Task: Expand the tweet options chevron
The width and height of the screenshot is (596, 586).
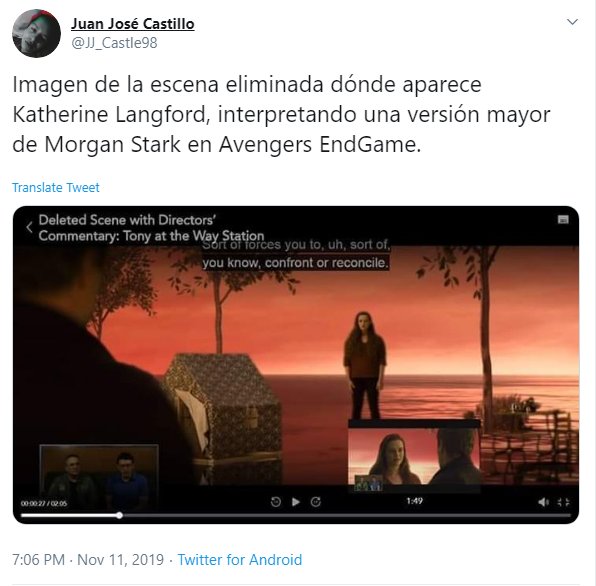Action: click(572, 22)
